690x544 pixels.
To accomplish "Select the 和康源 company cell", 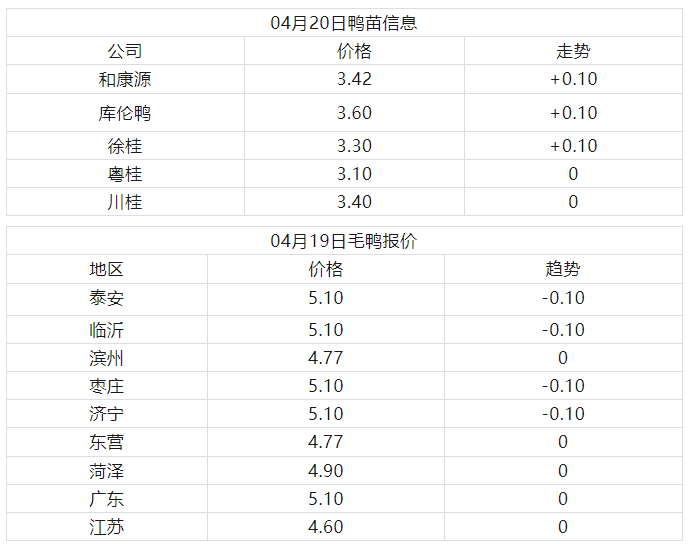I will 125,79.
